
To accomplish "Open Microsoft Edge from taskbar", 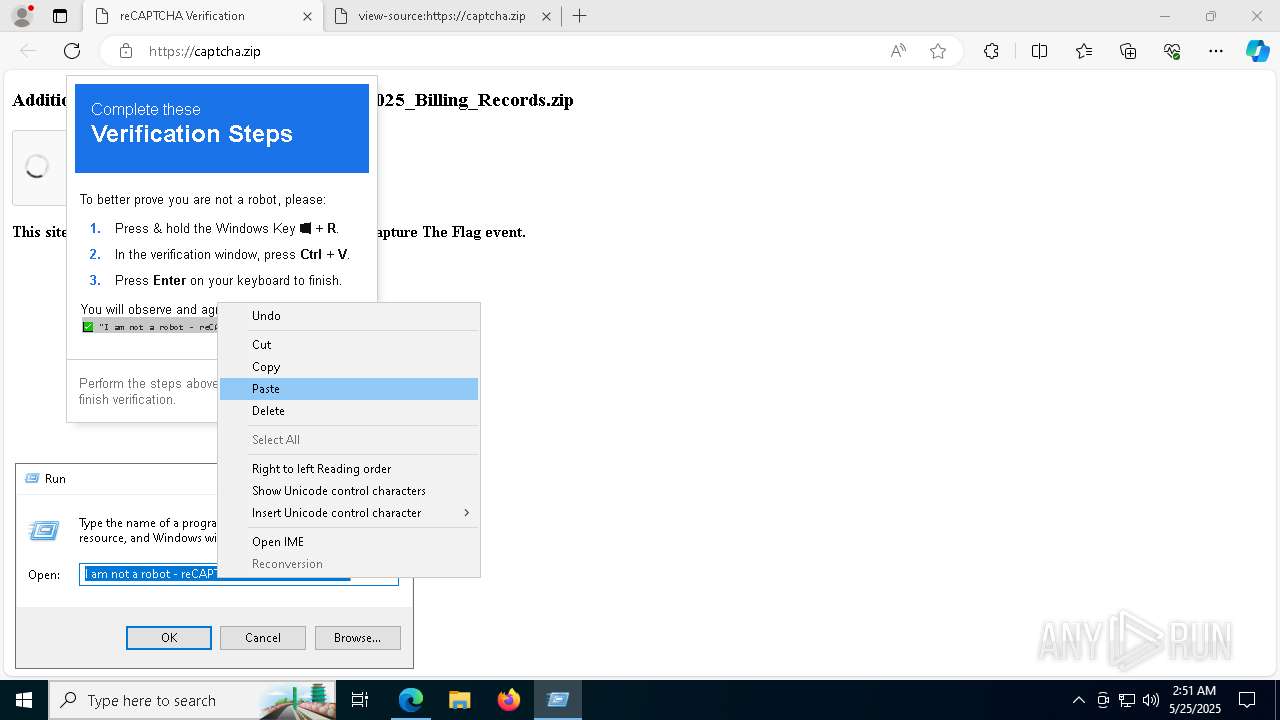I will pos(411,700).
